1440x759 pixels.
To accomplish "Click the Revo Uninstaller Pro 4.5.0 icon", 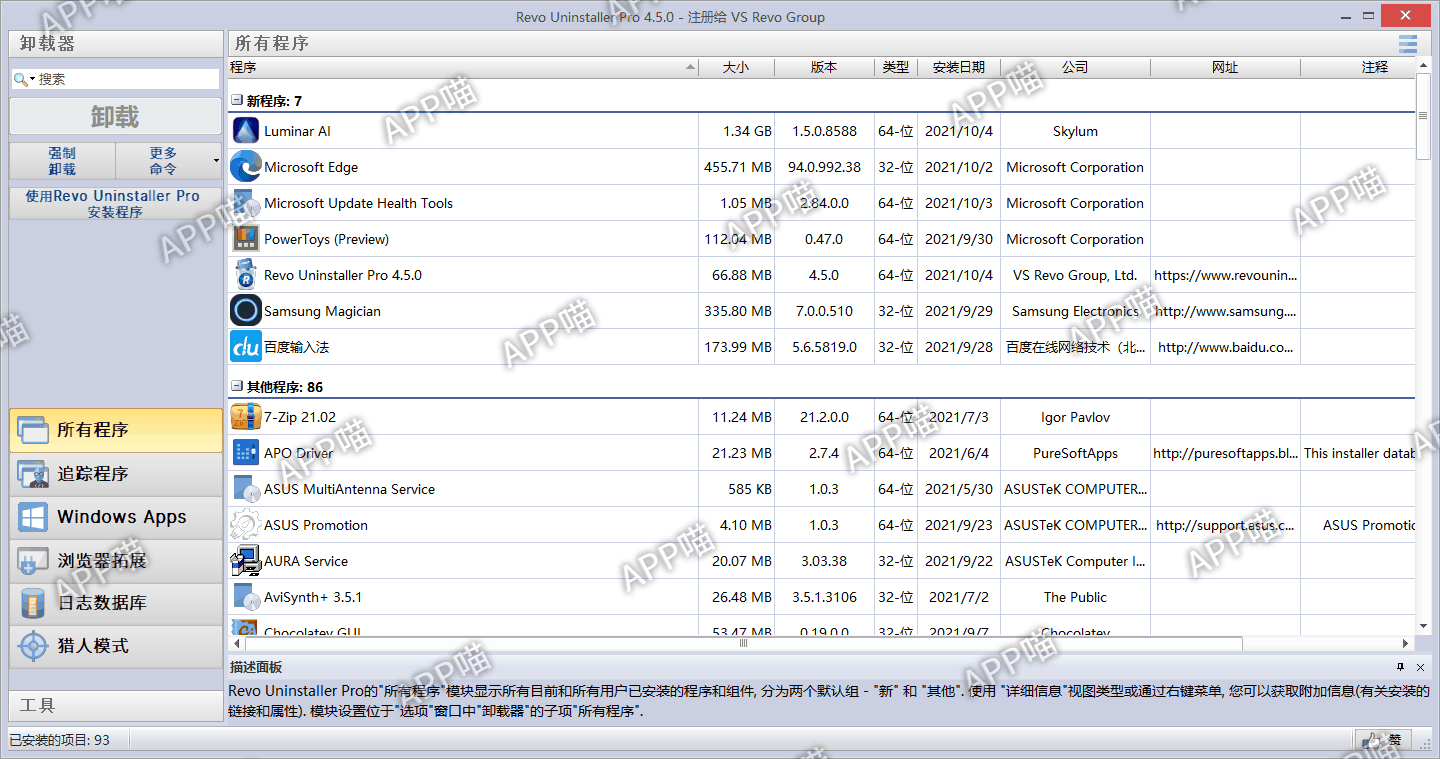I will pos(245,275).
